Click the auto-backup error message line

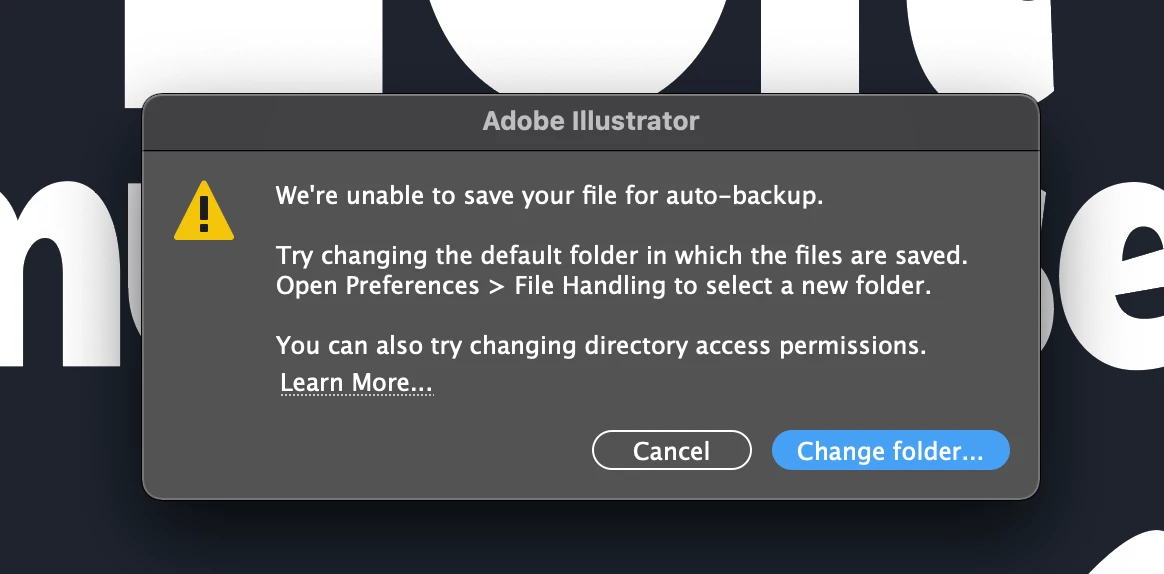[549, 196]
